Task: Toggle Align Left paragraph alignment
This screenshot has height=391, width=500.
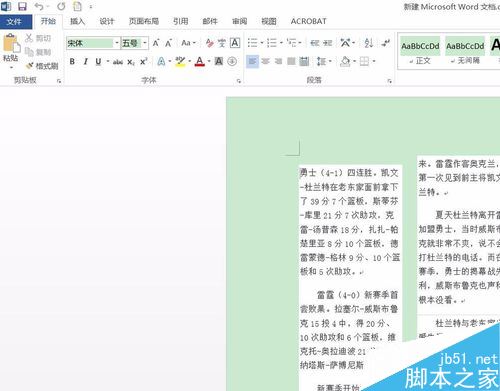Action: click(x=252, y=62)
